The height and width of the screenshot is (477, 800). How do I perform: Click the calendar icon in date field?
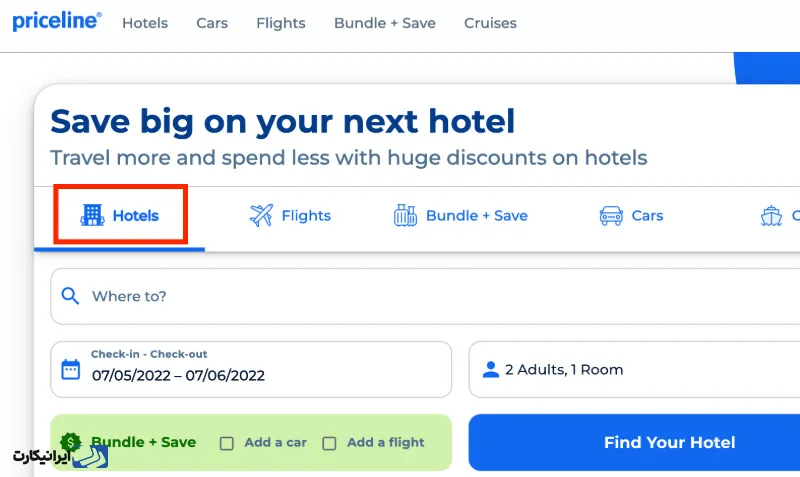(x=71, y=370)
